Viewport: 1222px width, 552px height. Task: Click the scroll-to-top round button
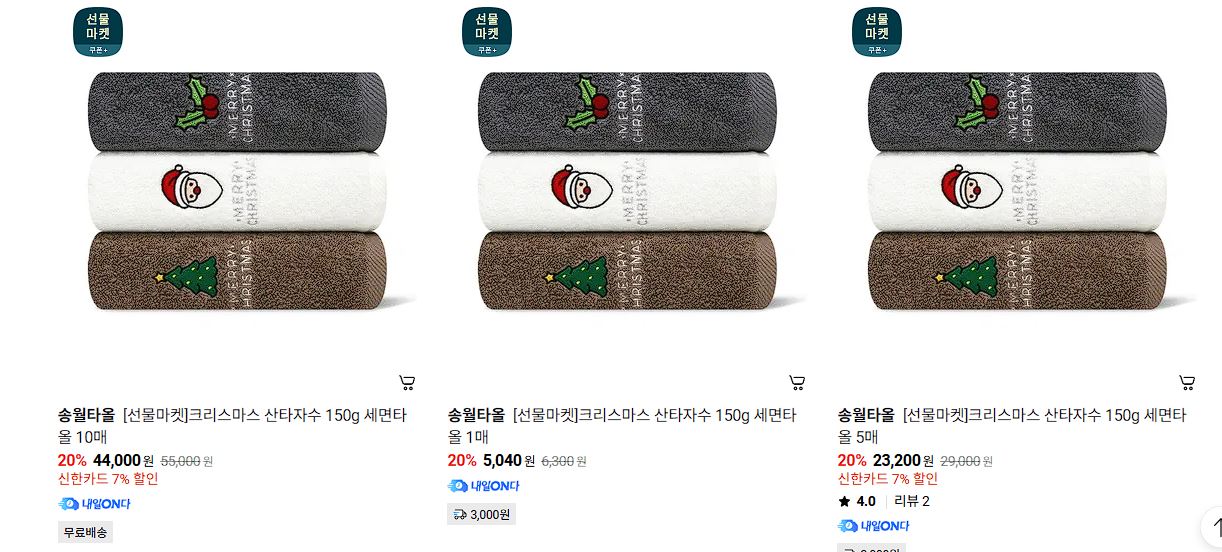click(1212, 527)
